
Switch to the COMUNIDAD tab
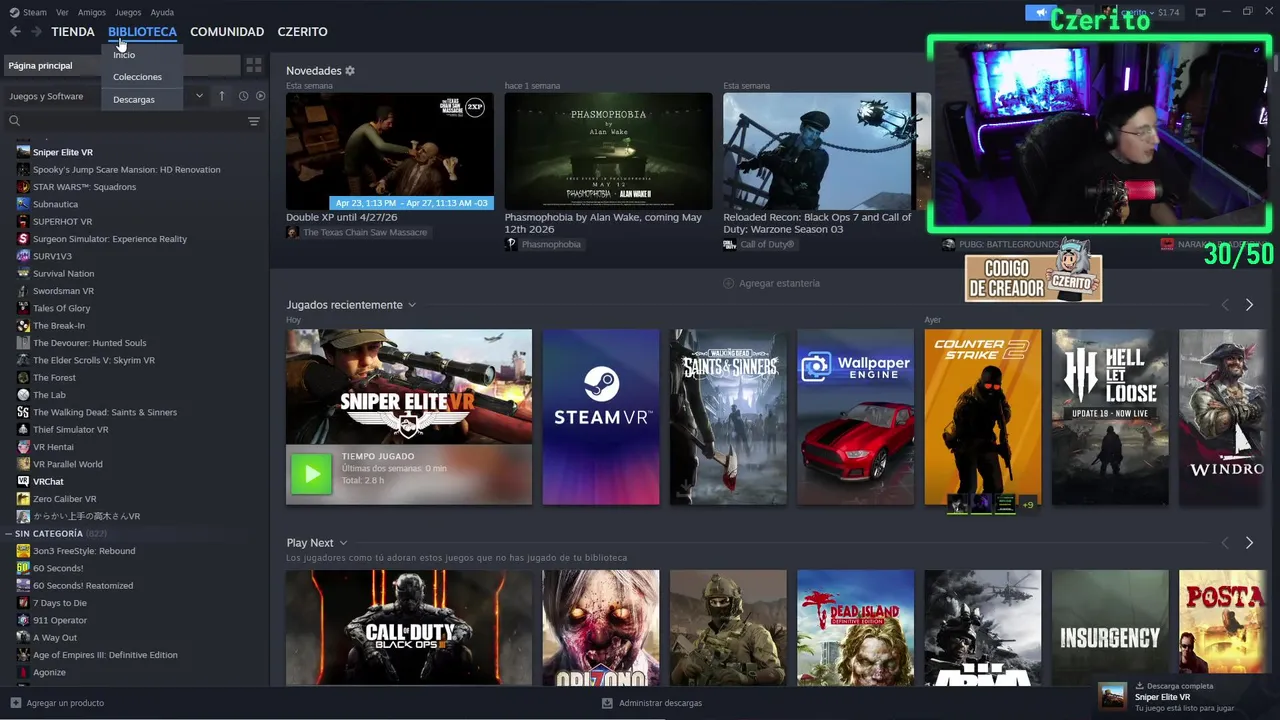pyautogui.click(x=227, y=32)
